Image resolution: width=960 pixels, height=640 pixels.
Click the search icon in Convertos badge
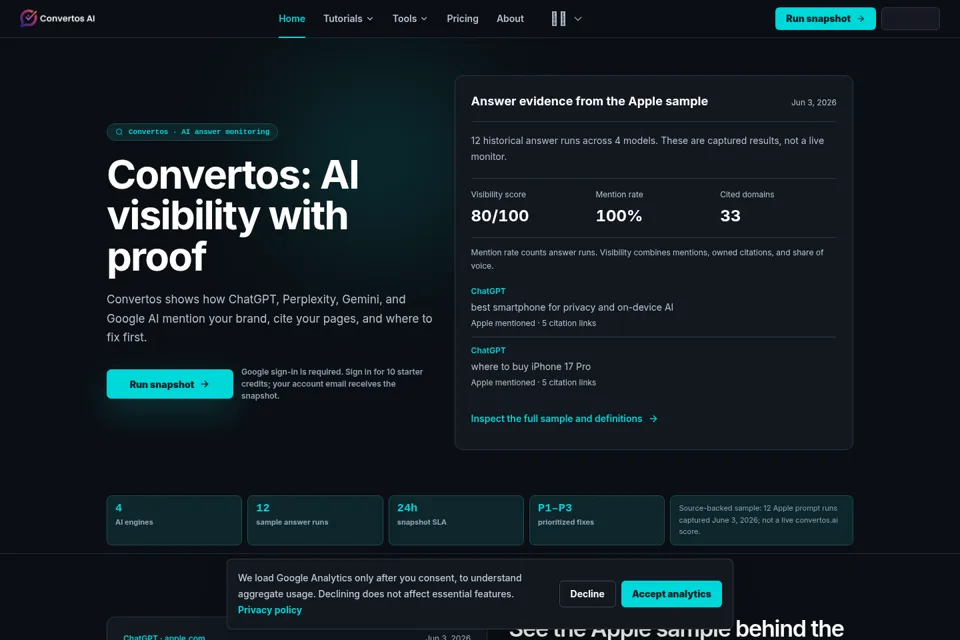[x=119, y=132]
